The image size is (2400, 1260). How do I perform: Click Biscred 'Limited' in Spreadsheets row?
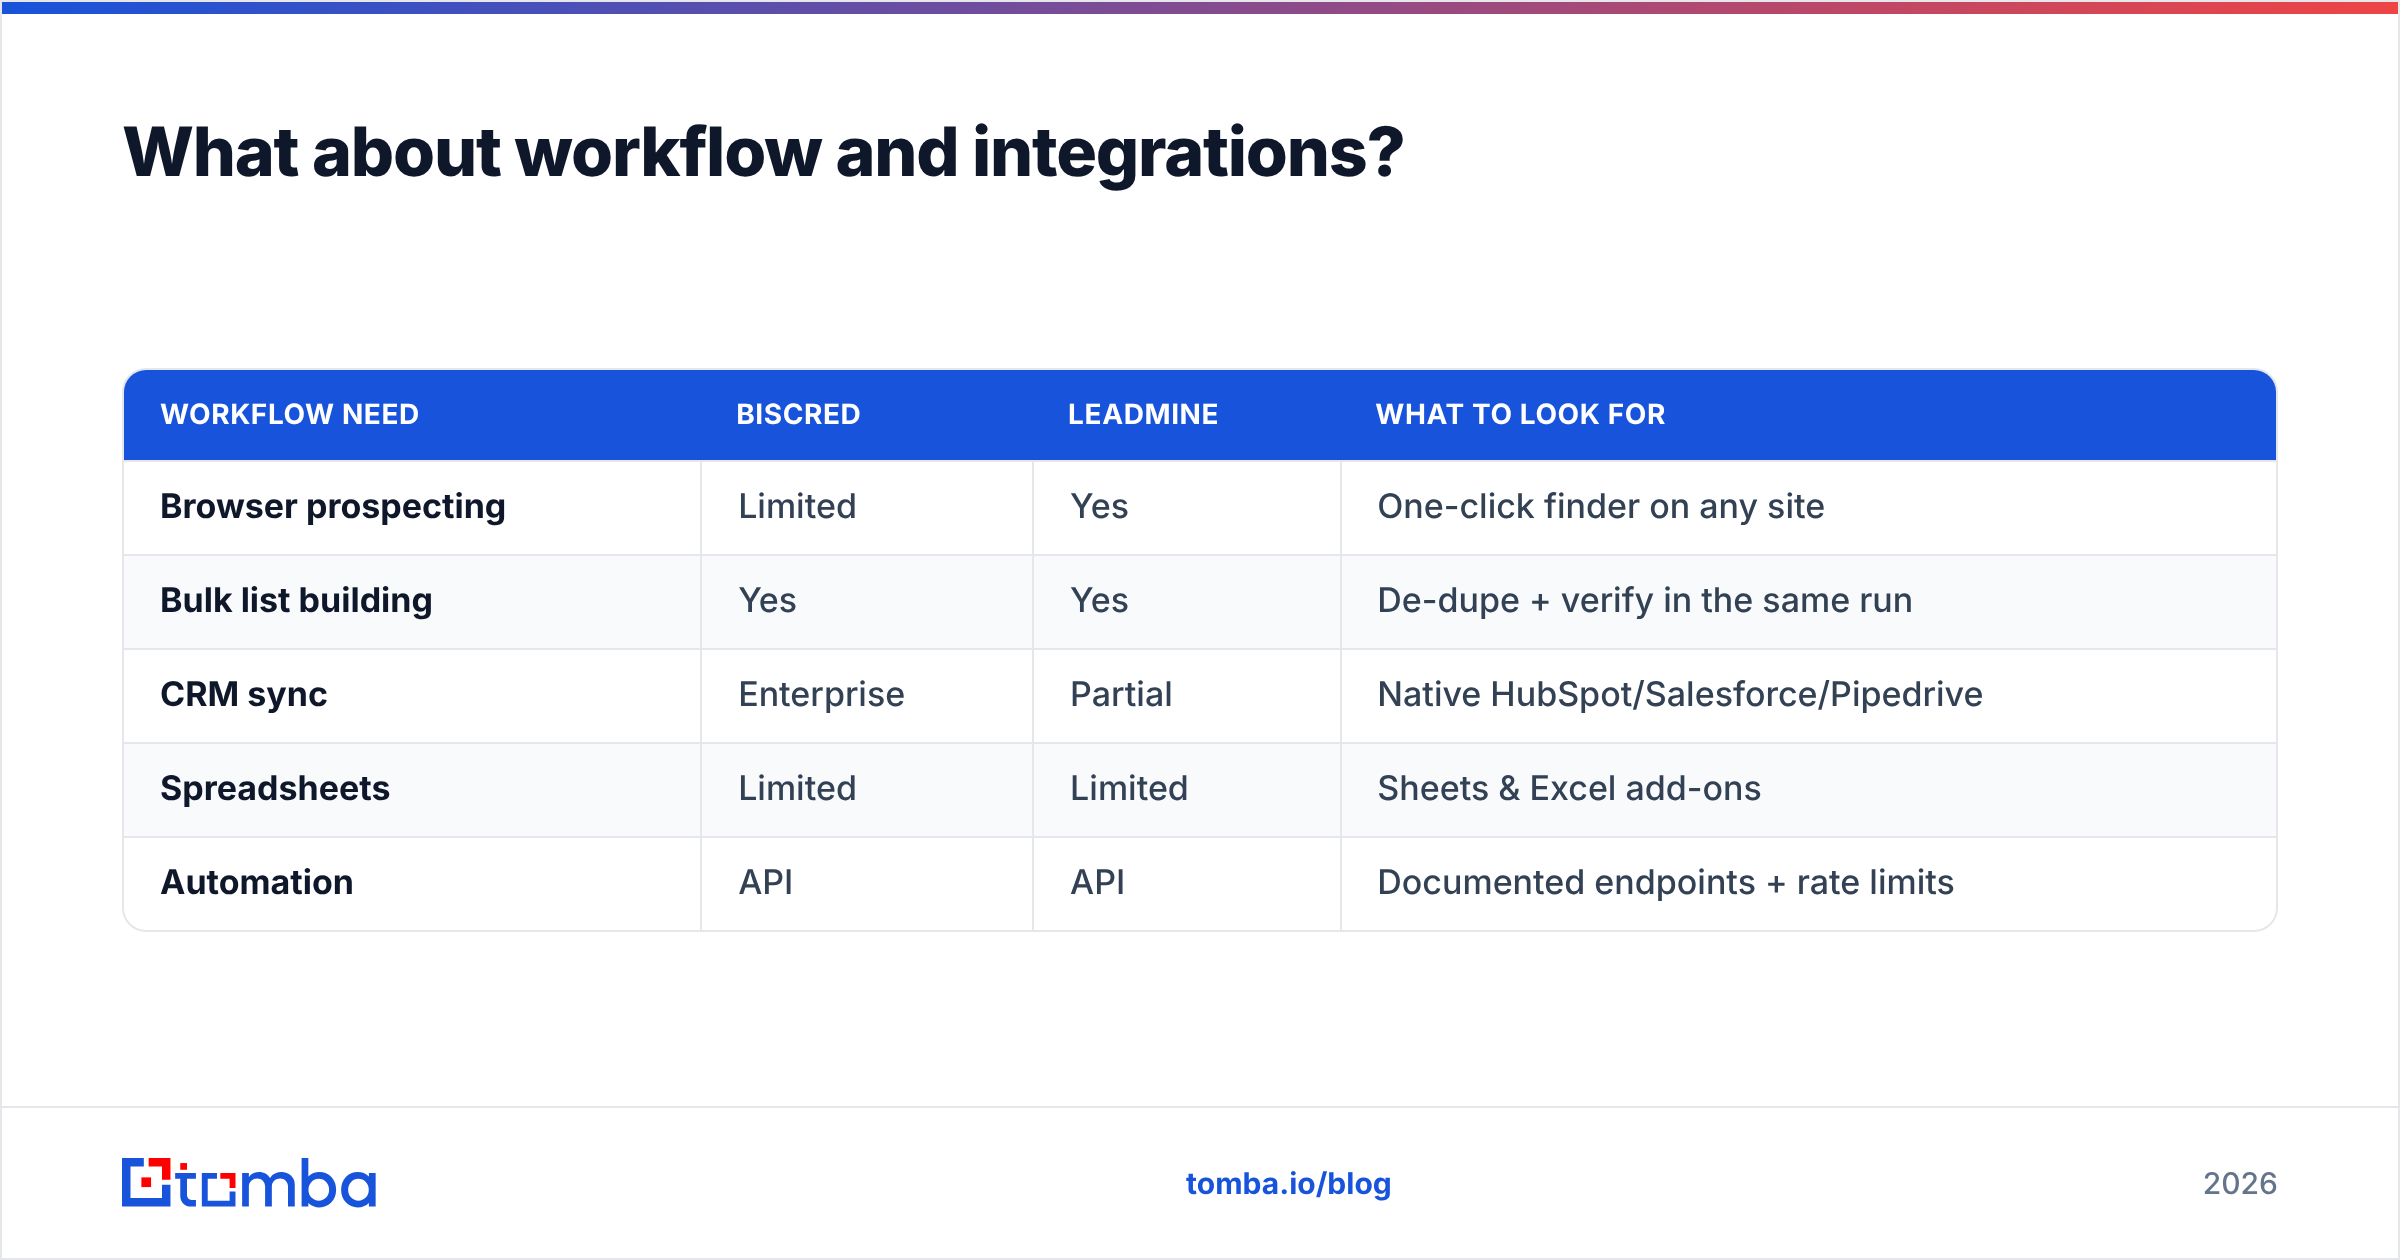point(797,789)
